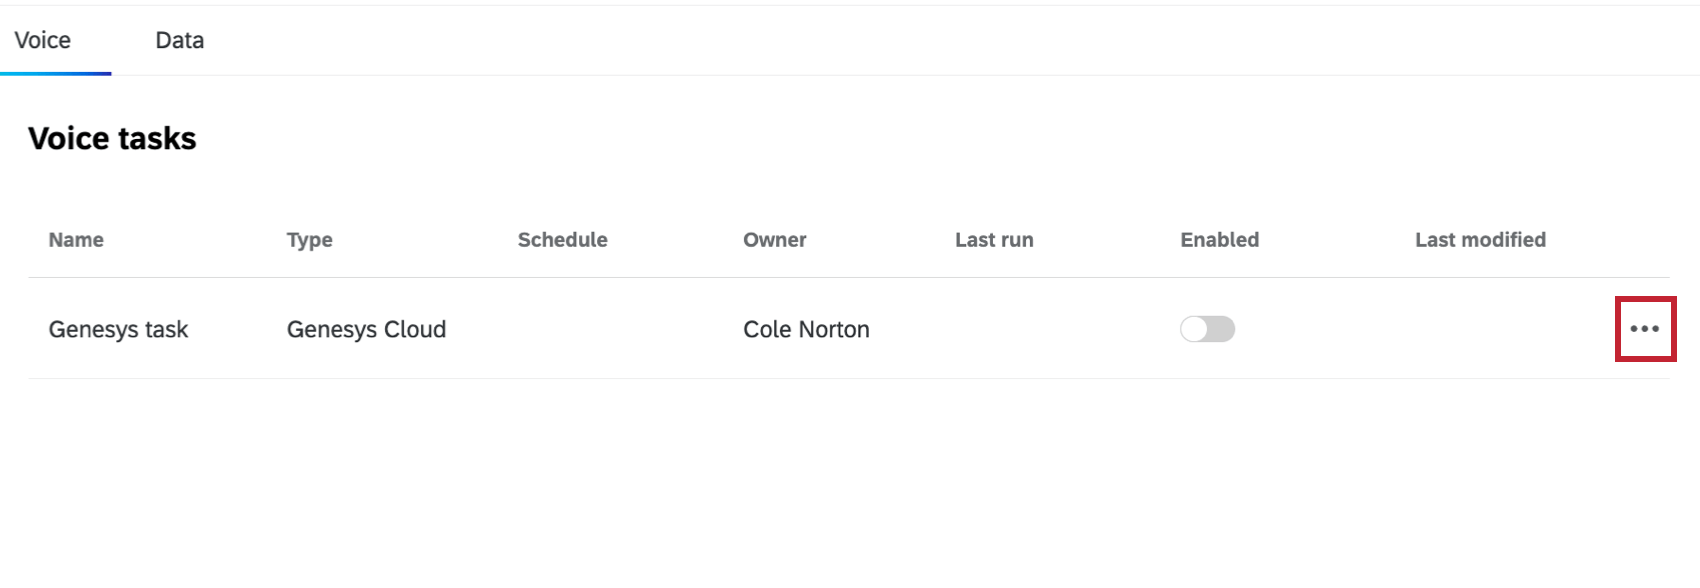Image resolution: width=1700 pixels, height=588 pixels.
Task: Click the Voice tasks heading
Action: (112, 138)
